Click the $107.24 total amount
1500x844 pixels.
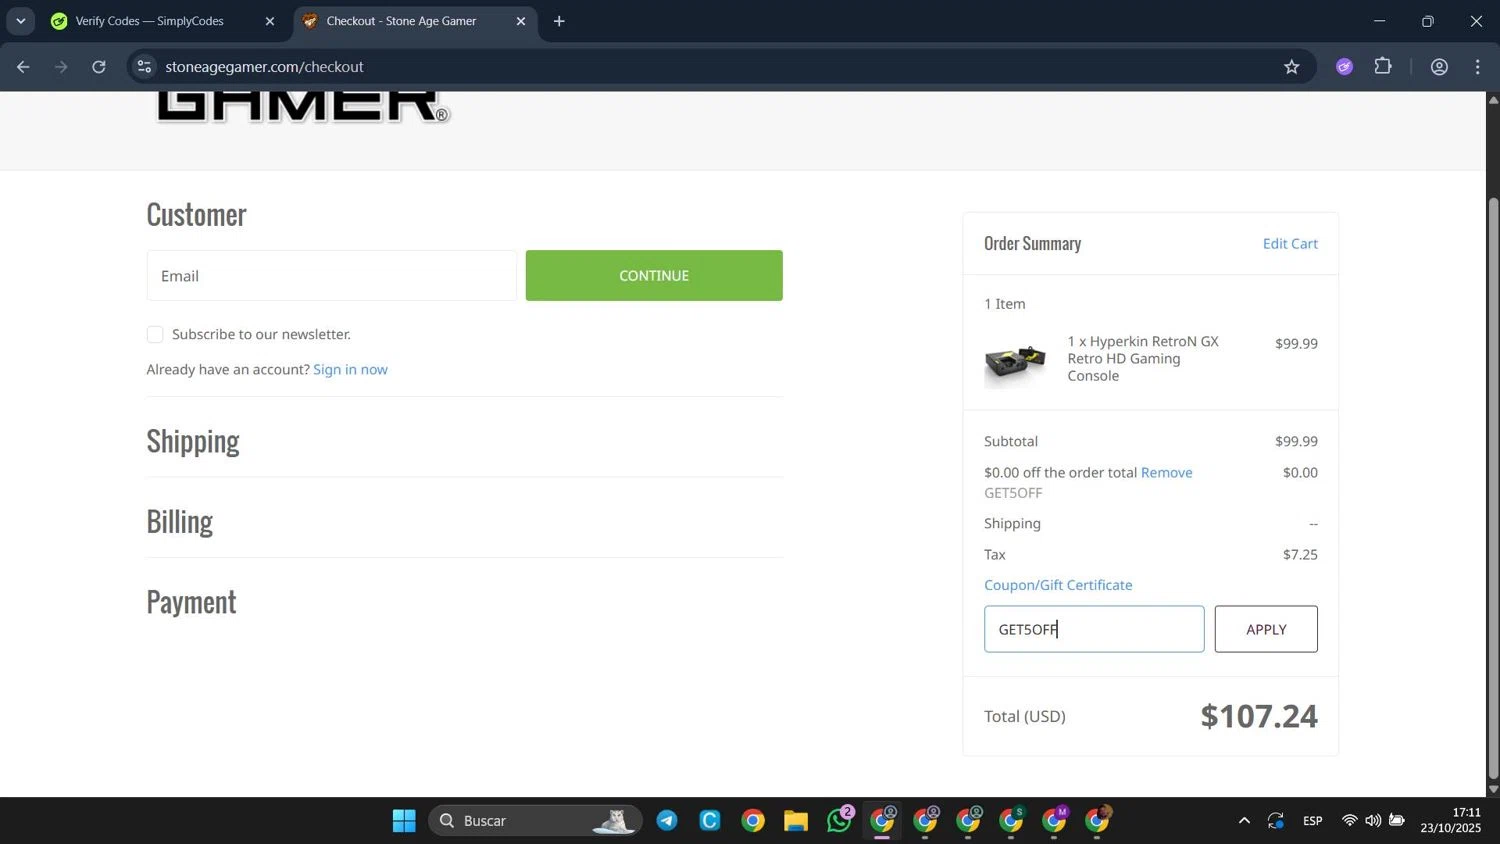click(1259, 716)
